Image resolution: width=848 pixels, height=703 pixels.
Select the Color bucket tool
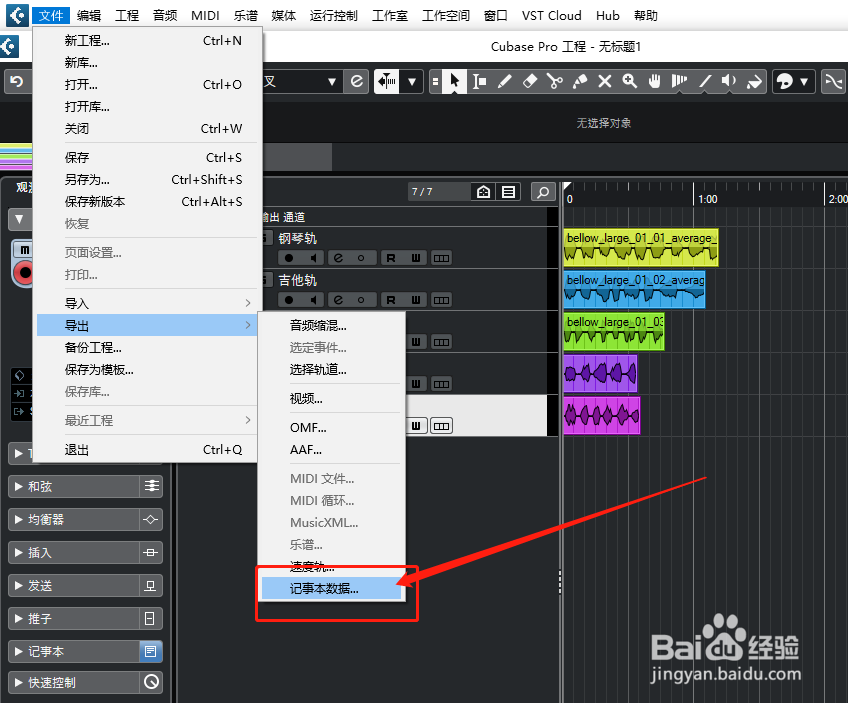(754, 82)
